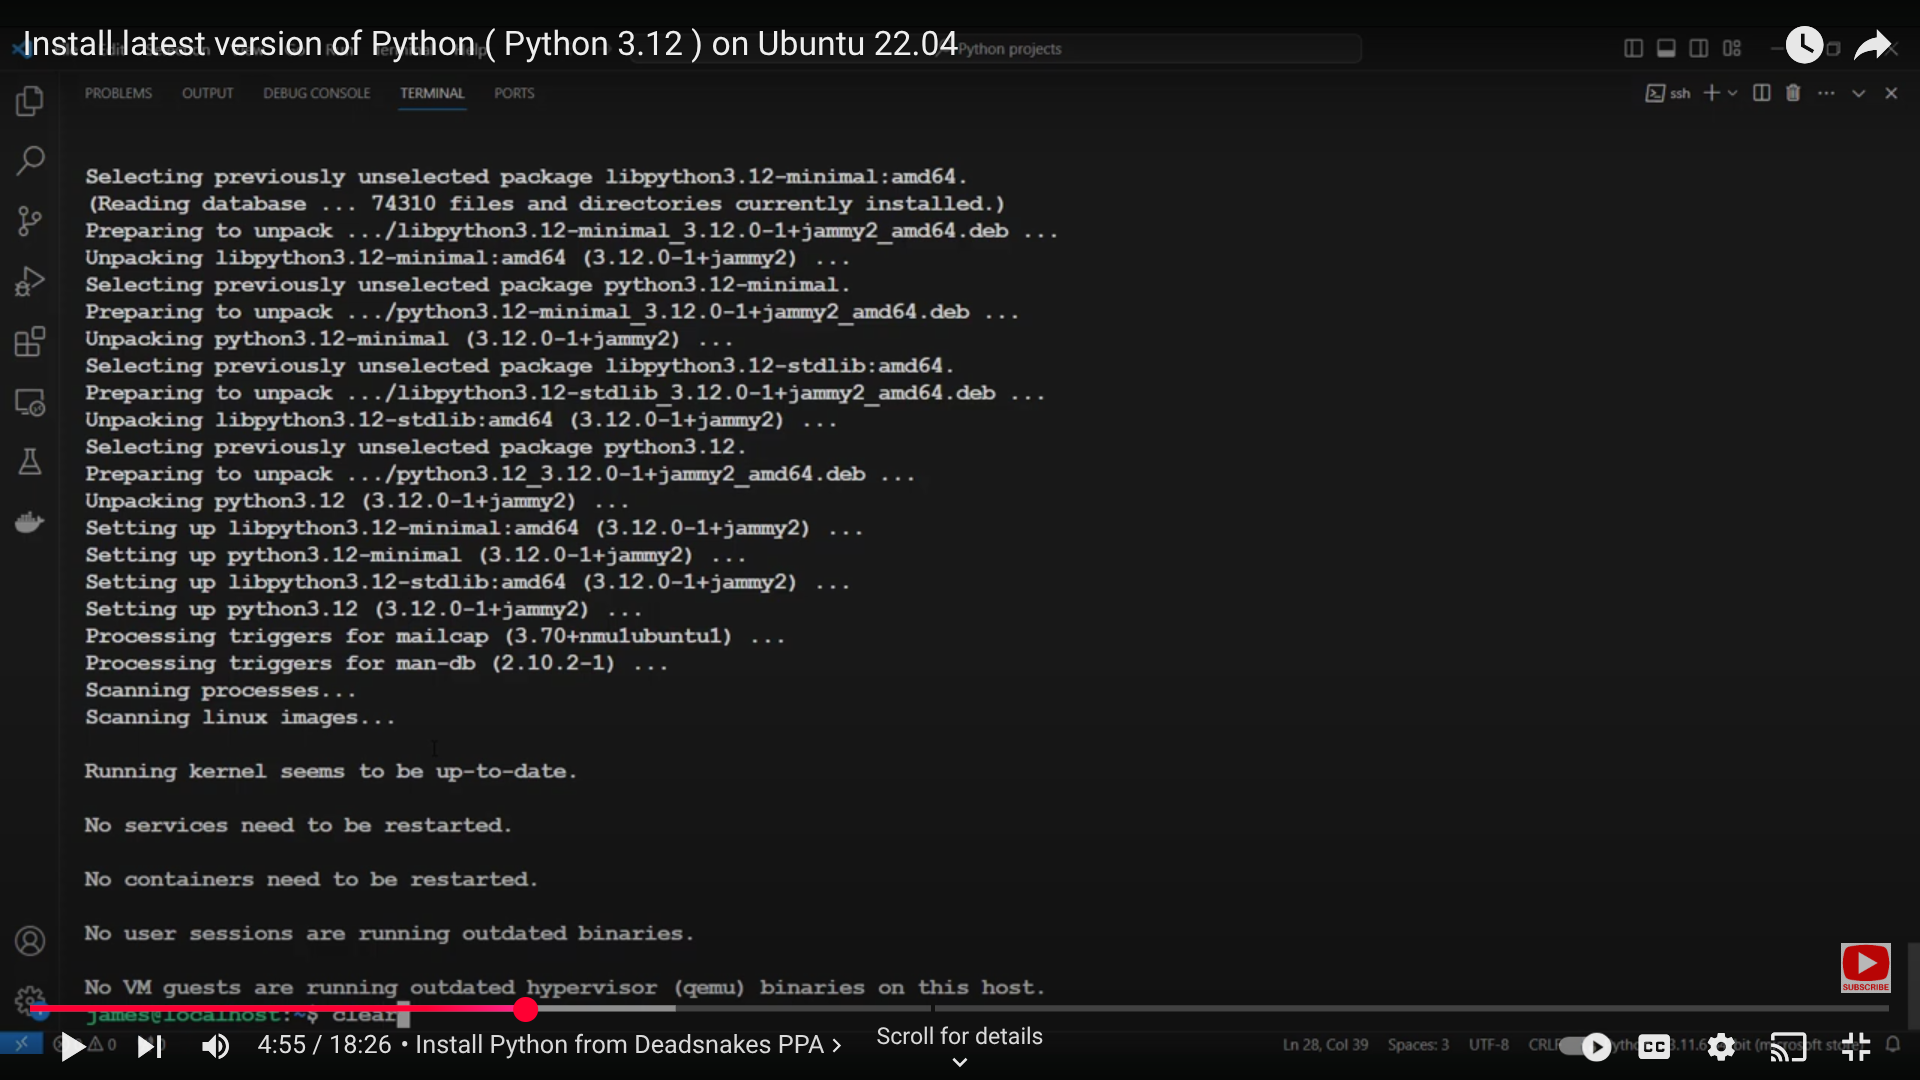Viewport: 1920px width, 1080px height.
Task: Click the remote connection indicator in status bar
Action: 21,1045
